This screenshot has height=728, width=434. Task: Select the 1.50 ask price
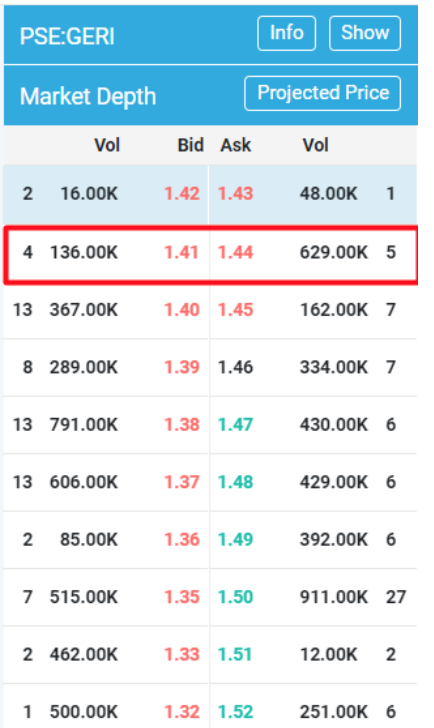point(236,597)
